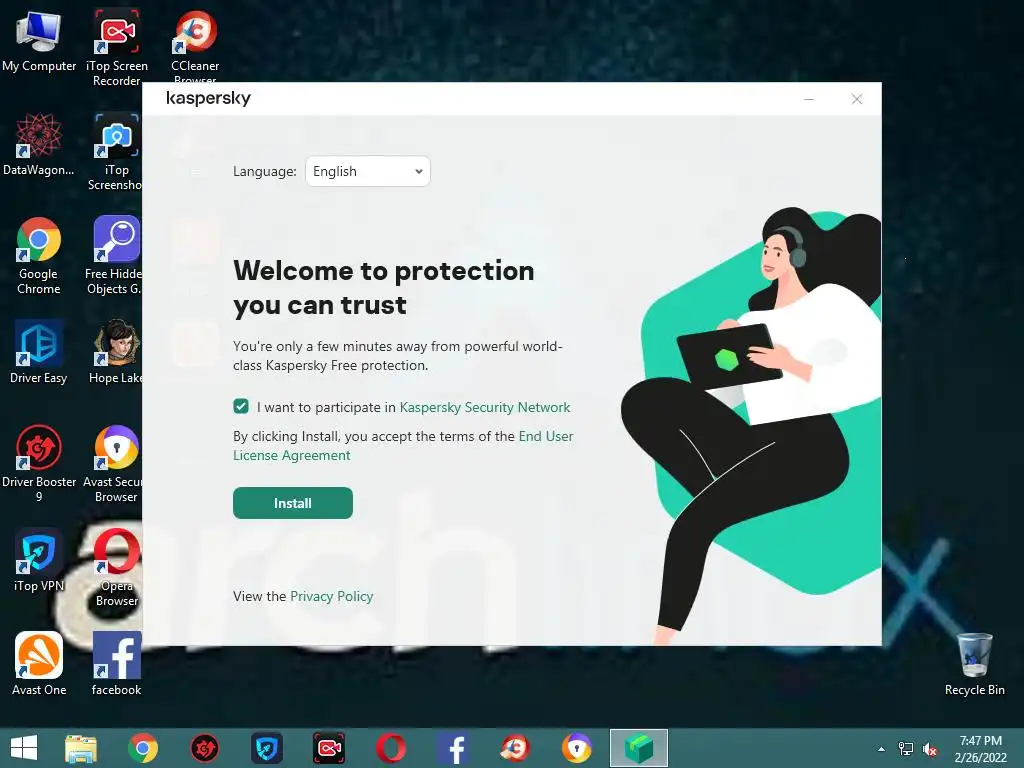This screenshot has width=1024, height=768.
Task: Launch iTop Screen Recorder desktop shortcut
Action: point(116,46)
